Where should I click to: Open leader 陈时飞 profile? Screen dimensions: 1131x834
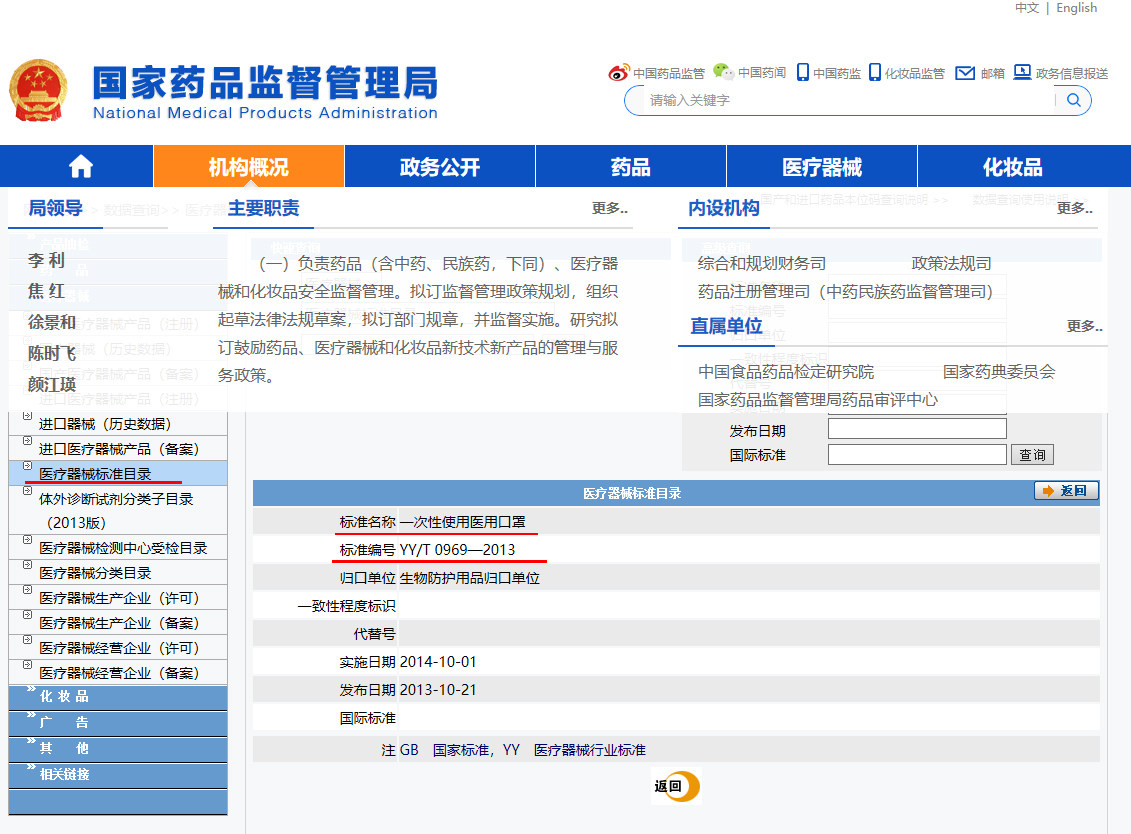click(52, 354)
